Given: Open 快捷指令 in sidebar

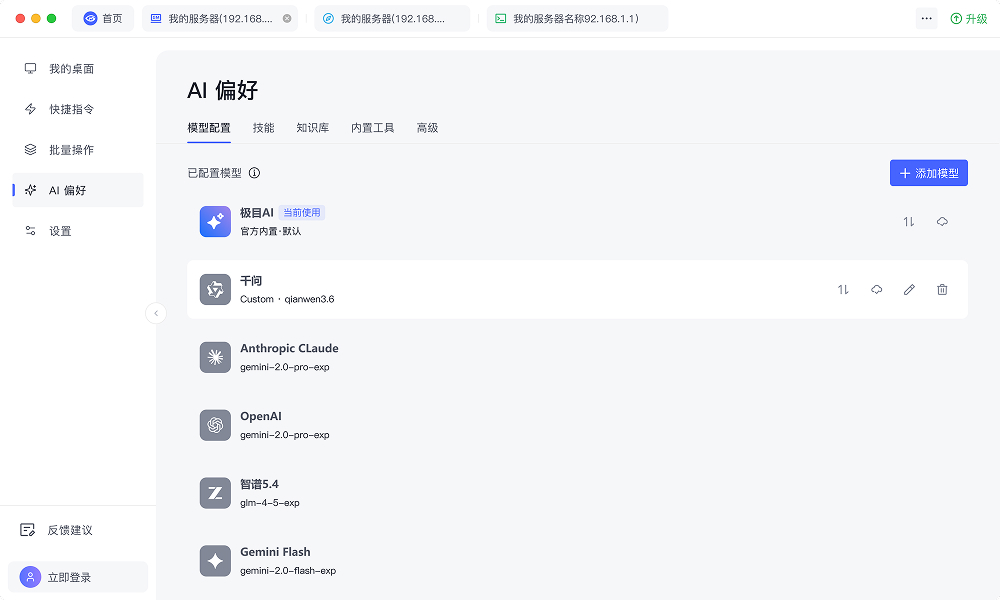Looking at the screenshot, I should click(x=78, y=109).
